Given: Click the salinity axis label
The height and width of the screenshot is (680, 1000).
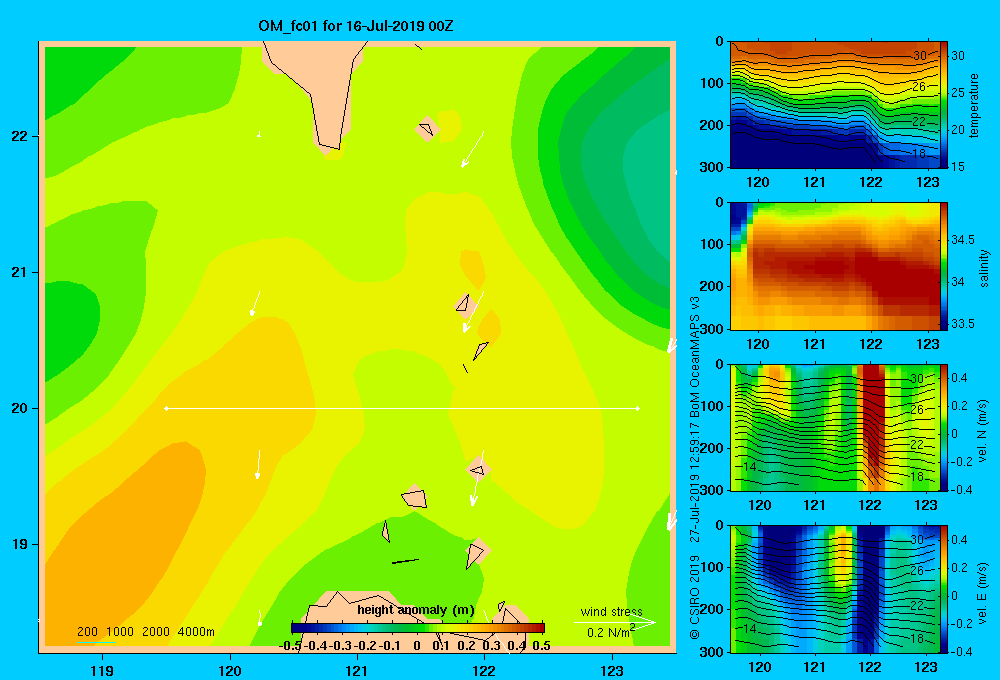Looking at the screenshot, I should click(x=984, y=268).
